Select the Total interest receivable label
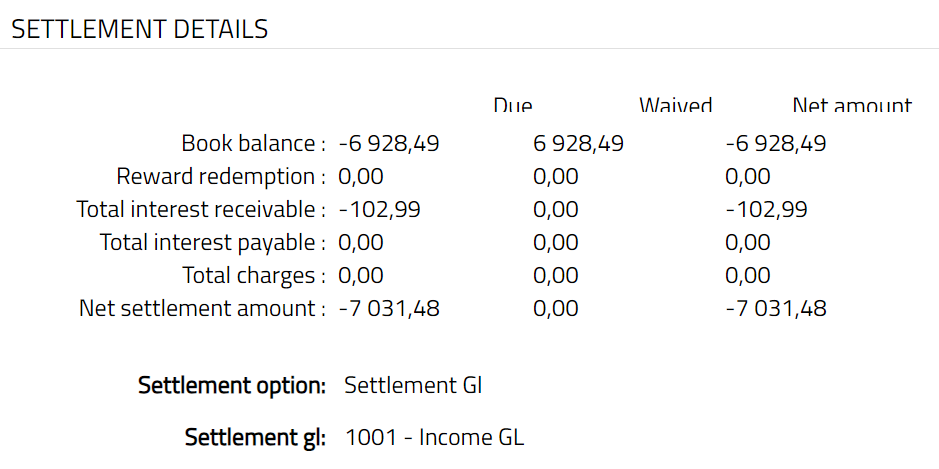The width and height of the screenshot is (939, 469). point(202,210)
